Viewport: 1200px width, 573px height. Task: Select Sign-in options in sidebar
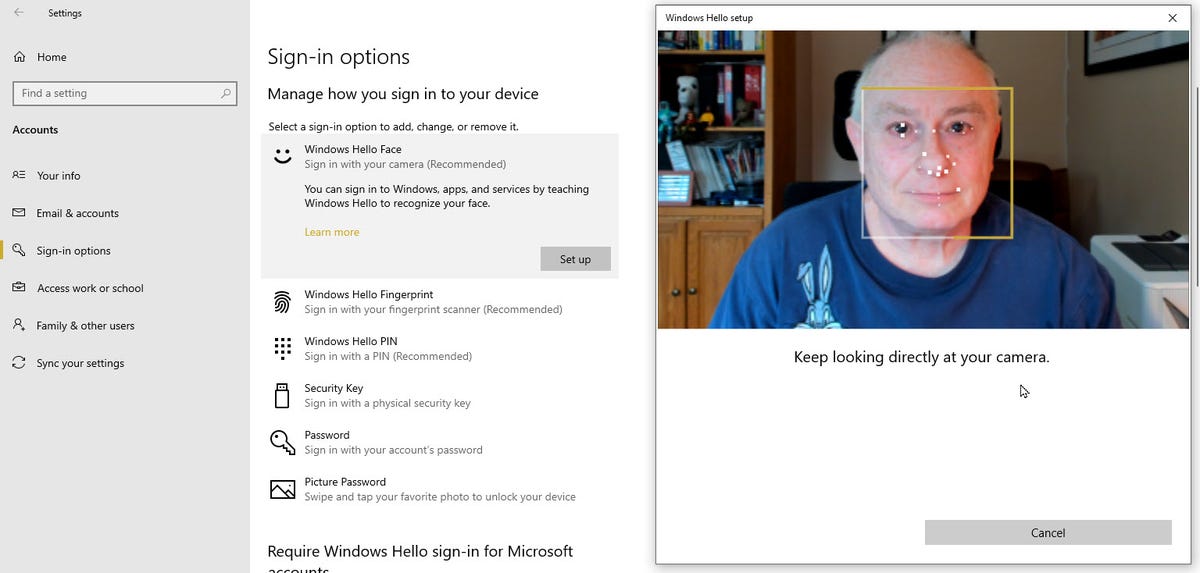click(74, 251)
